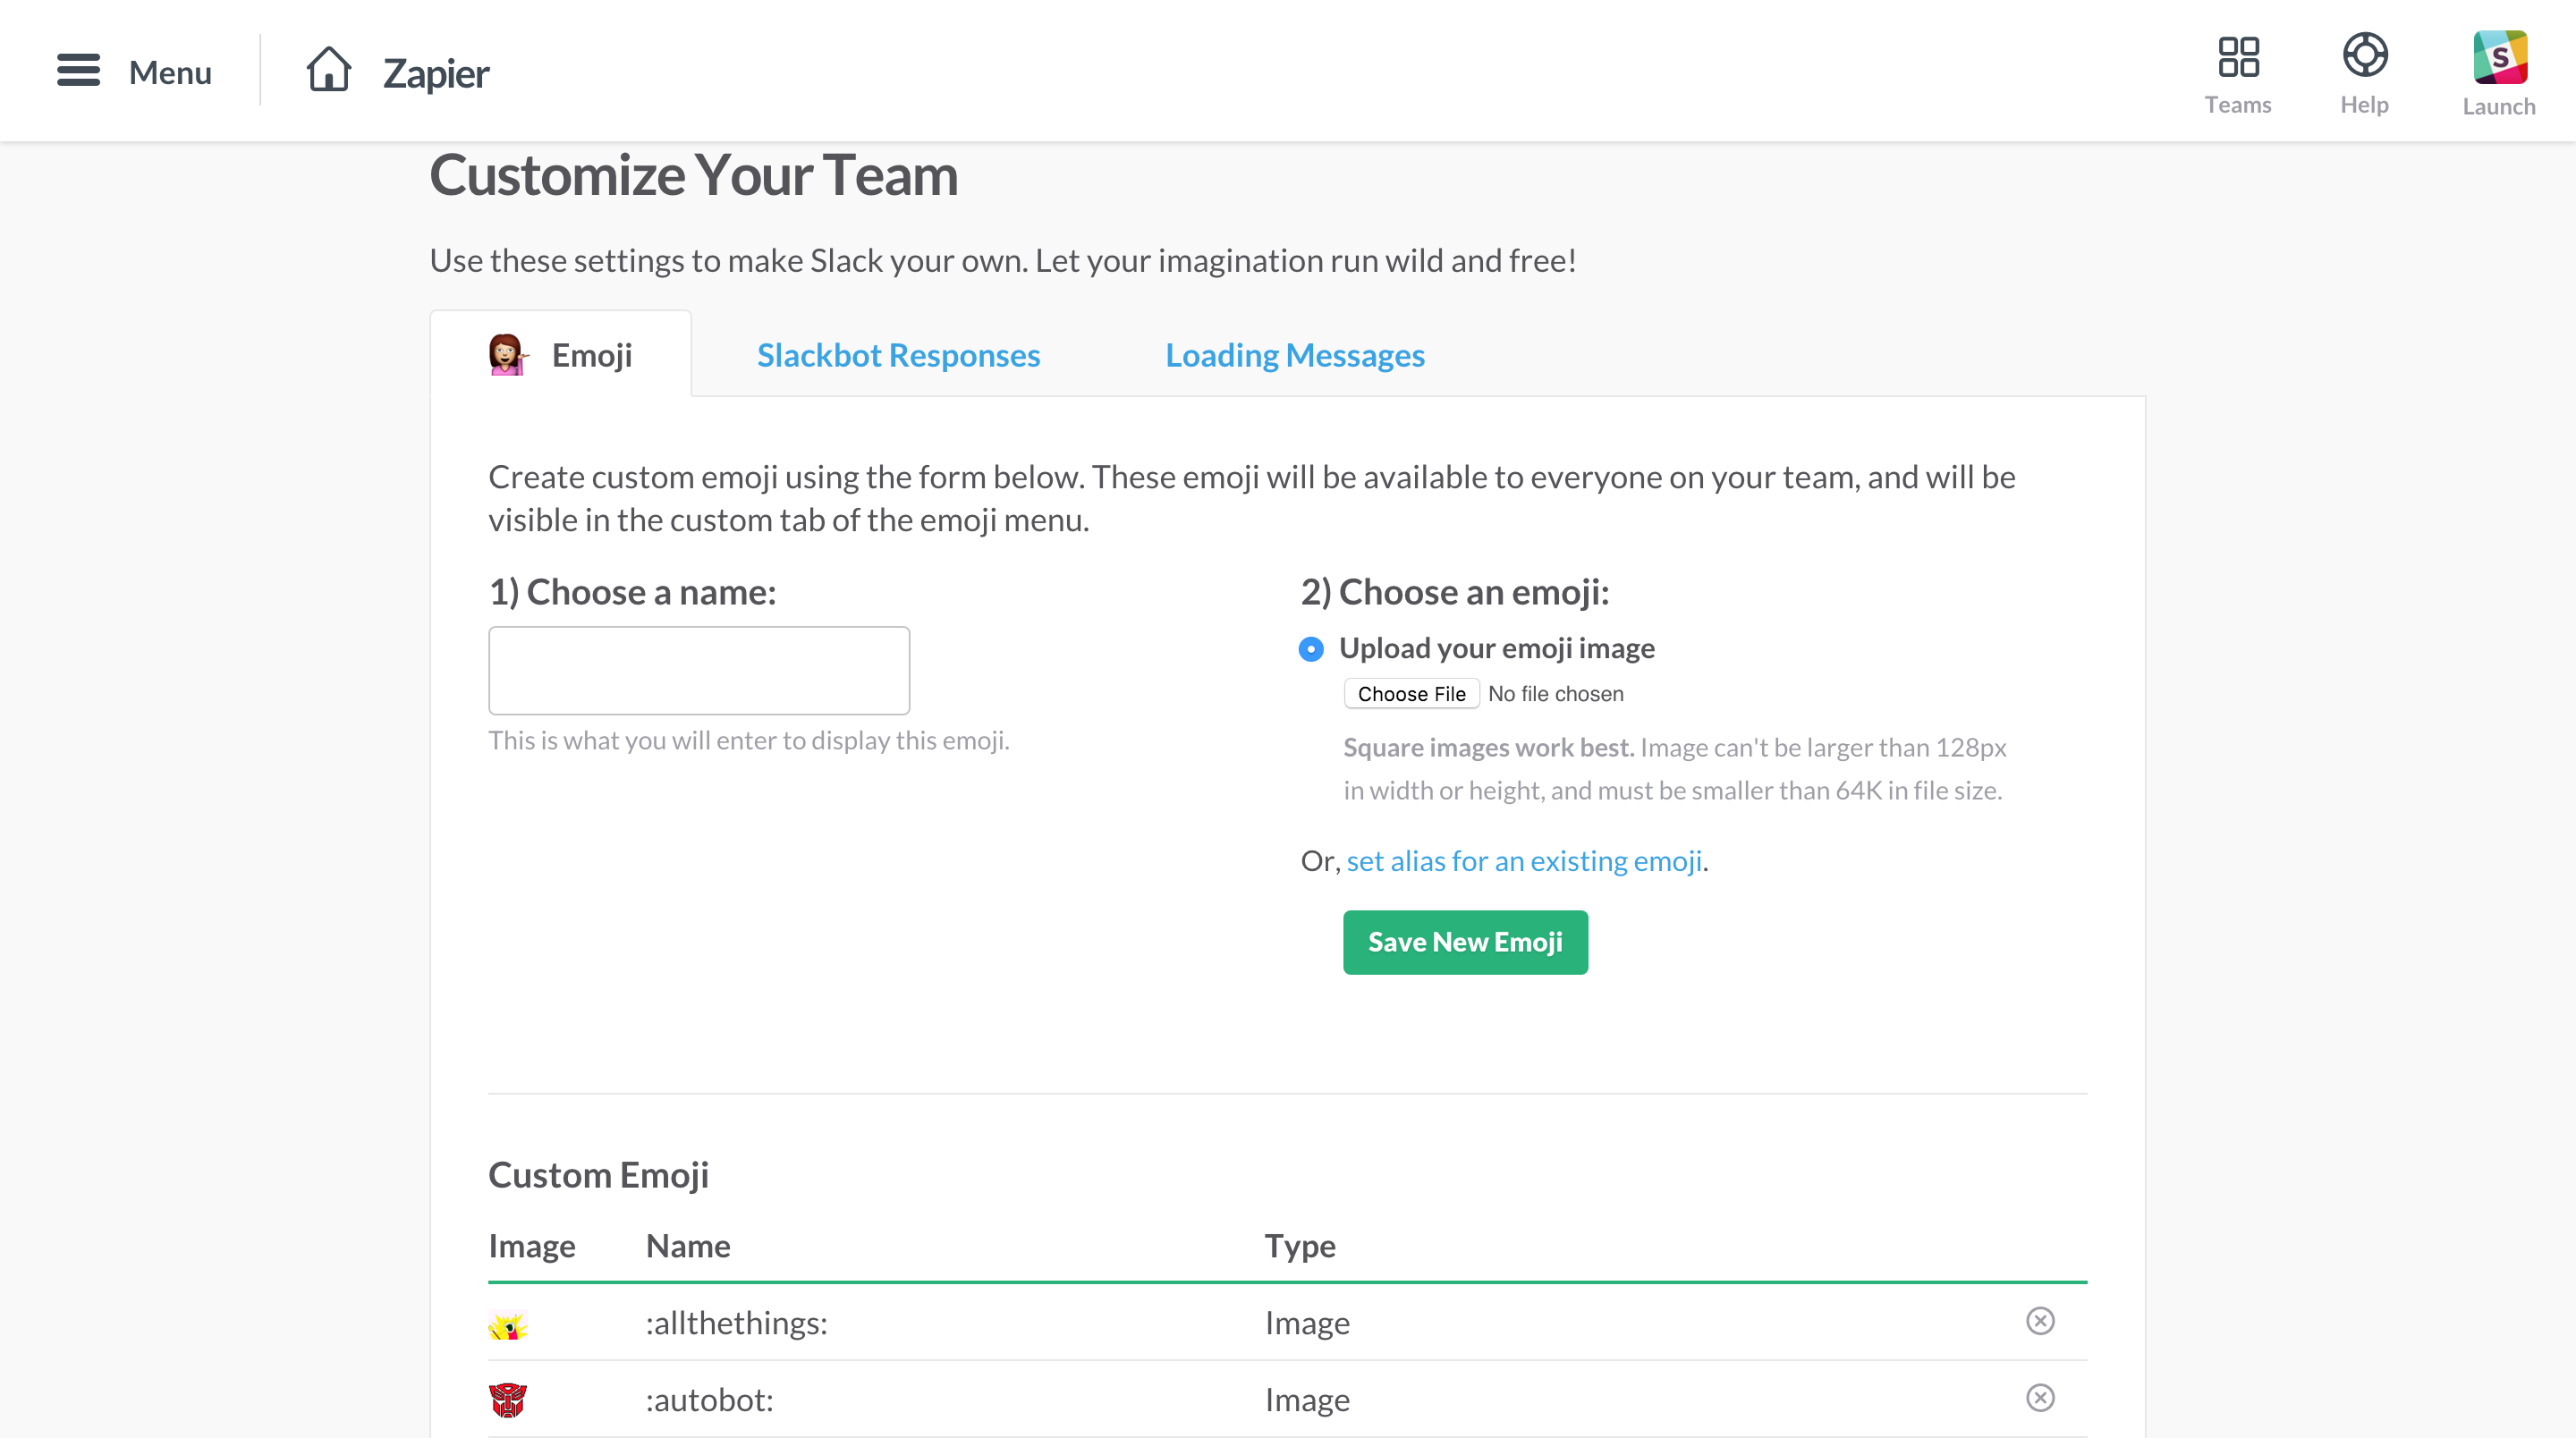The image size is (2576, 1438).
Task: Click the Slack Launch icon
Action: point(2499,58)
